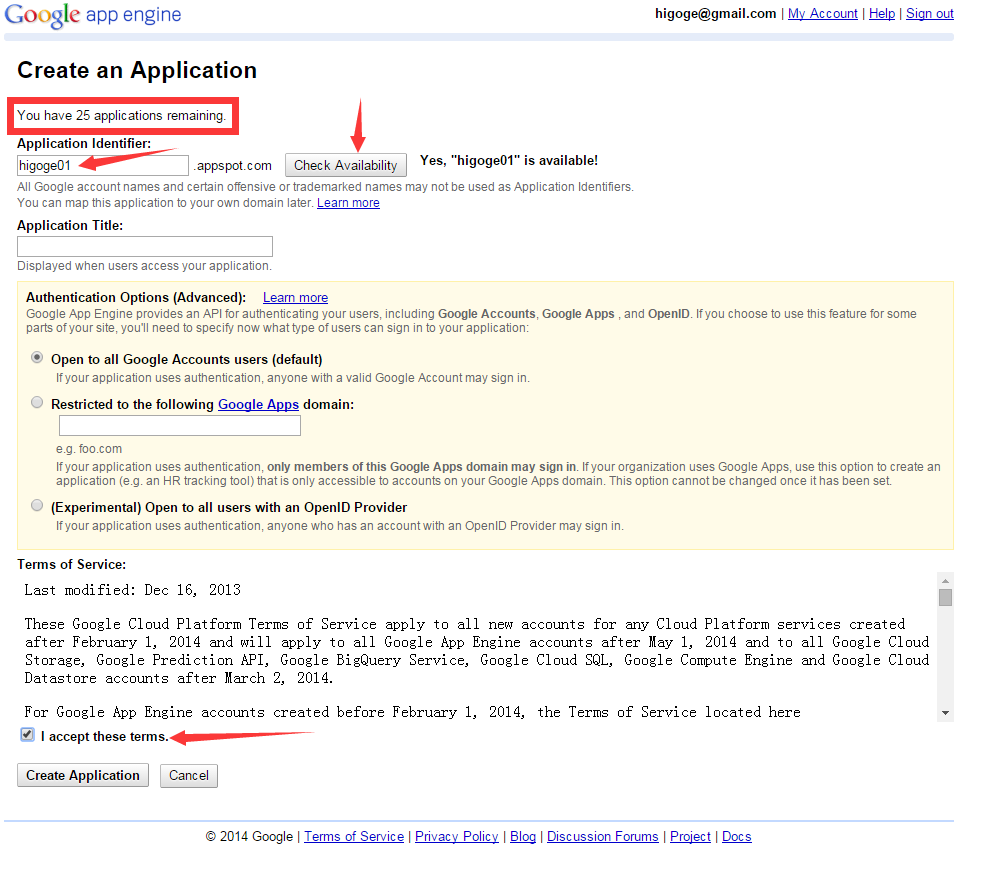Click Terms of Service scroll up arrow
The image size is (988, 873).
point(945,581)
